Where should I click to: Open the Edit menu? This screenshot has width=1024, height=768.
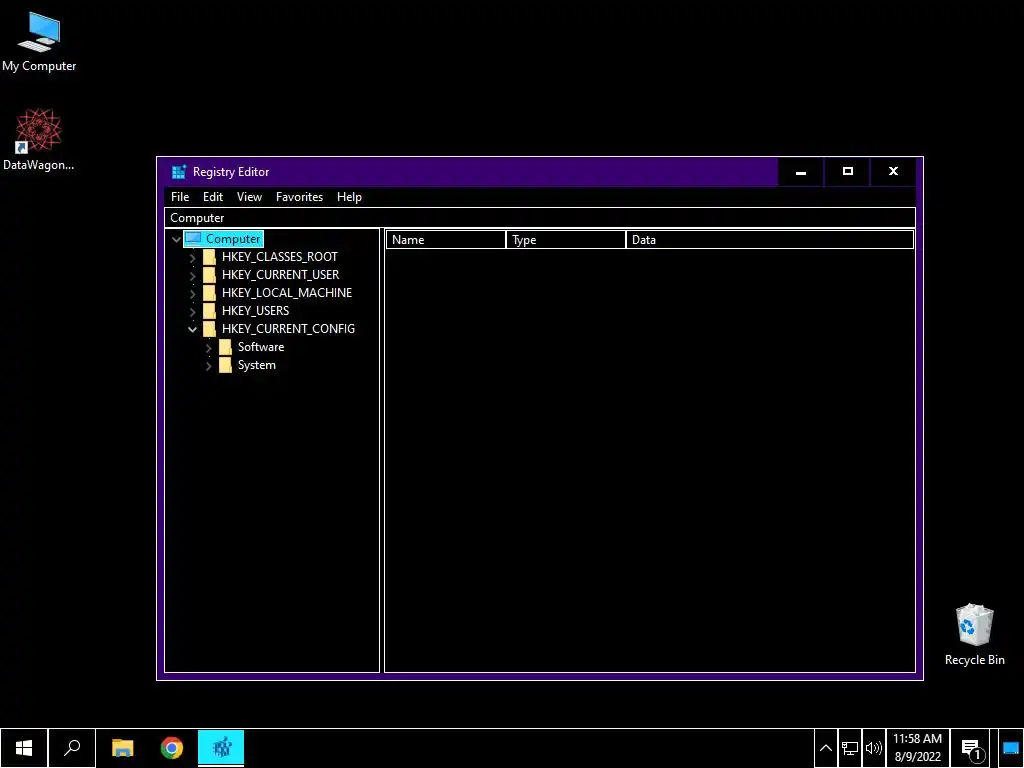213,197
